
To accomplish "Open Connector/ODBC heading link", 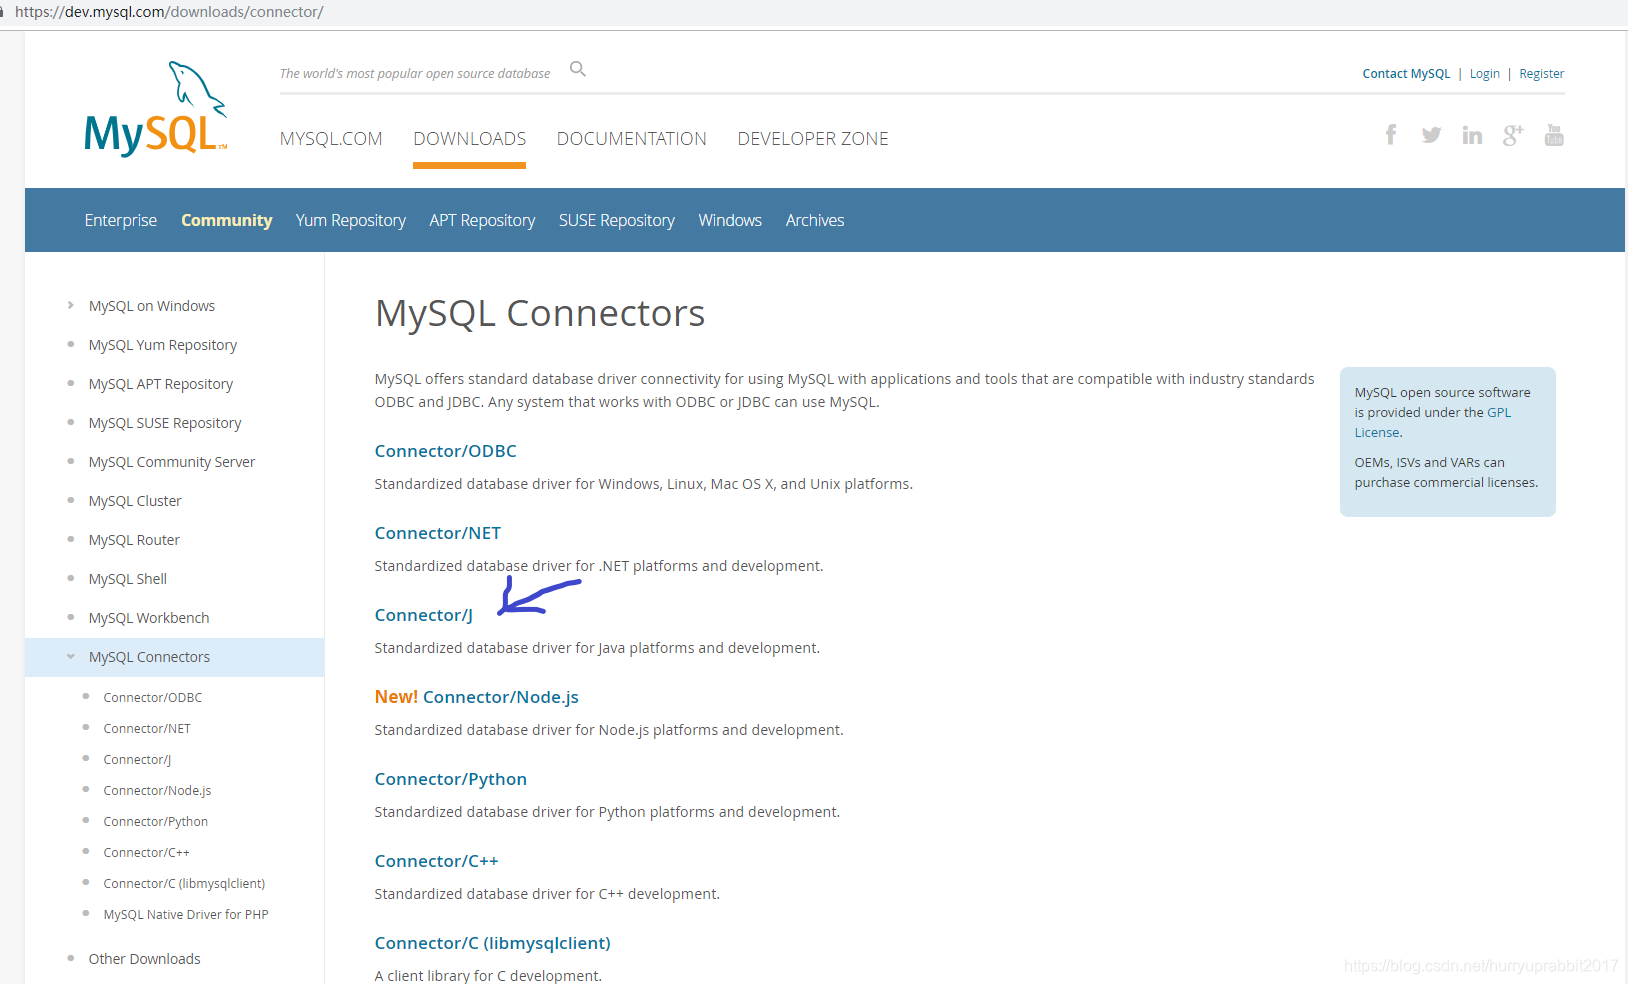I will [x=446, y=451].
